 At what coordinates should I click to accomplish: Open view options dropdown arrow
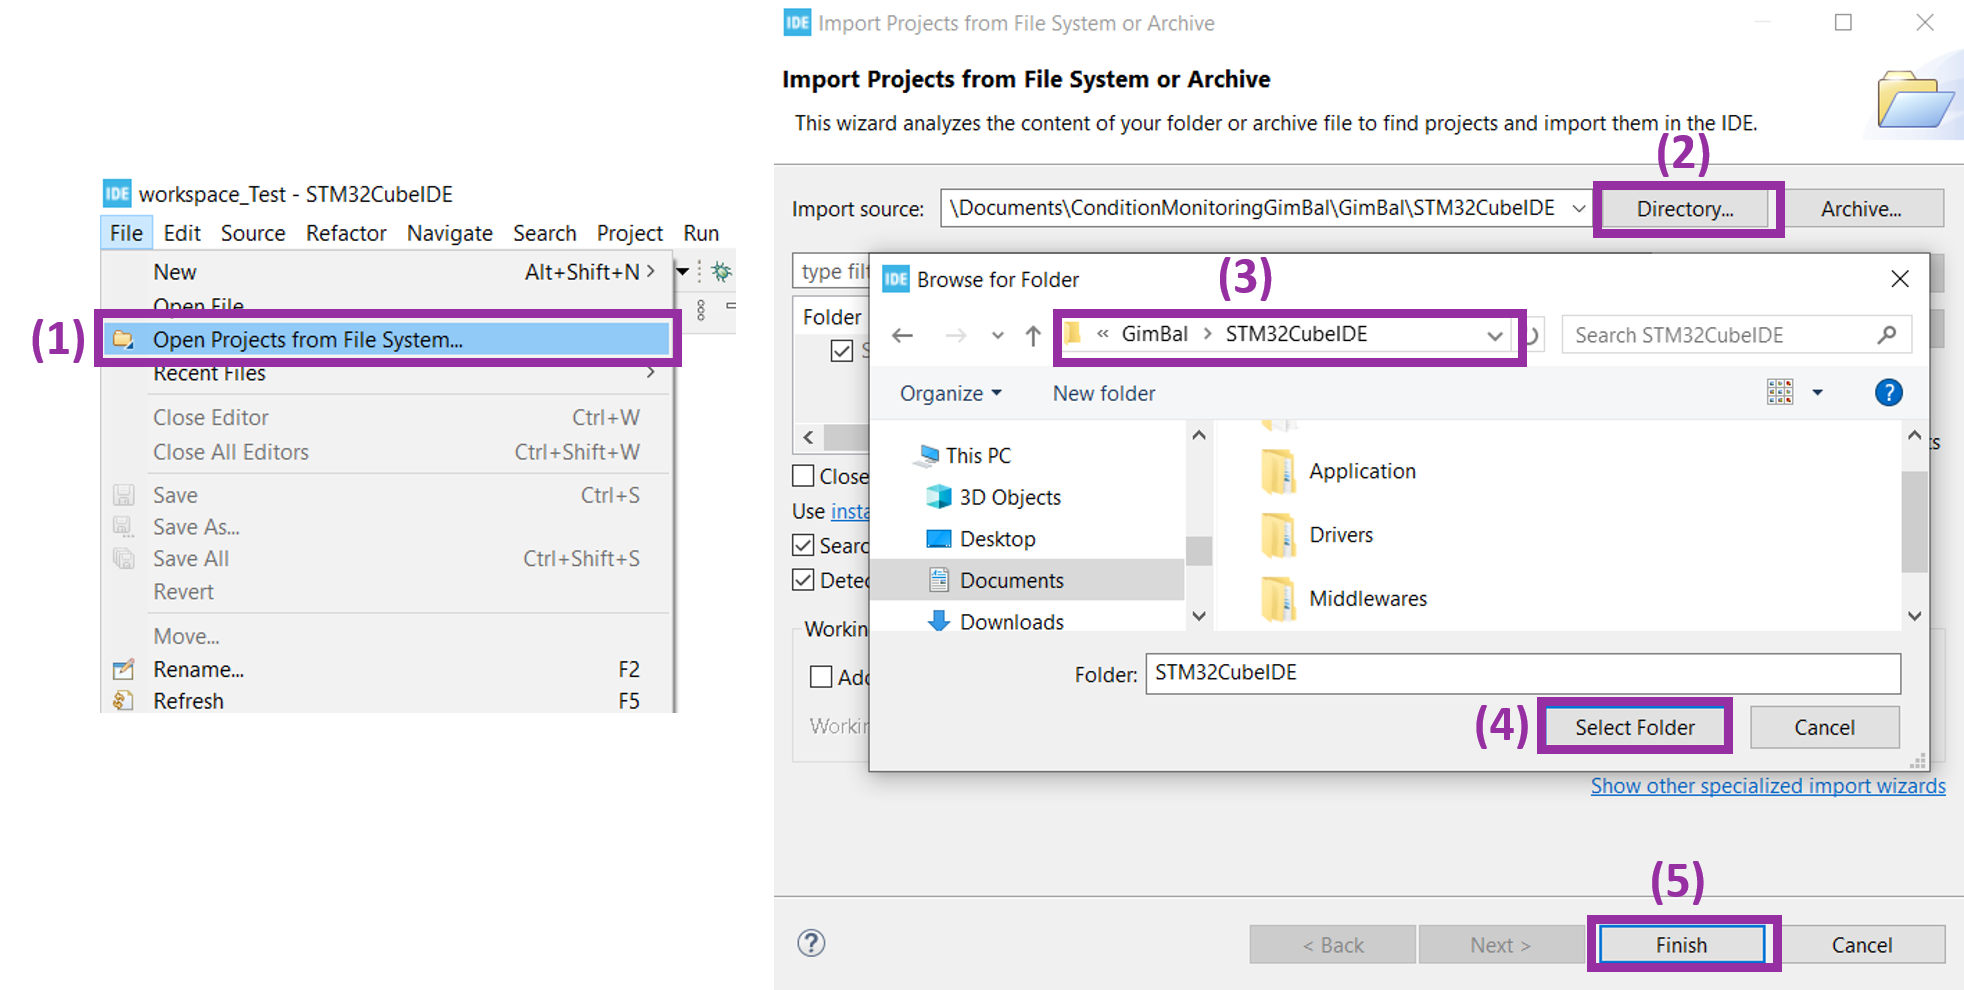click(1817, 392)
